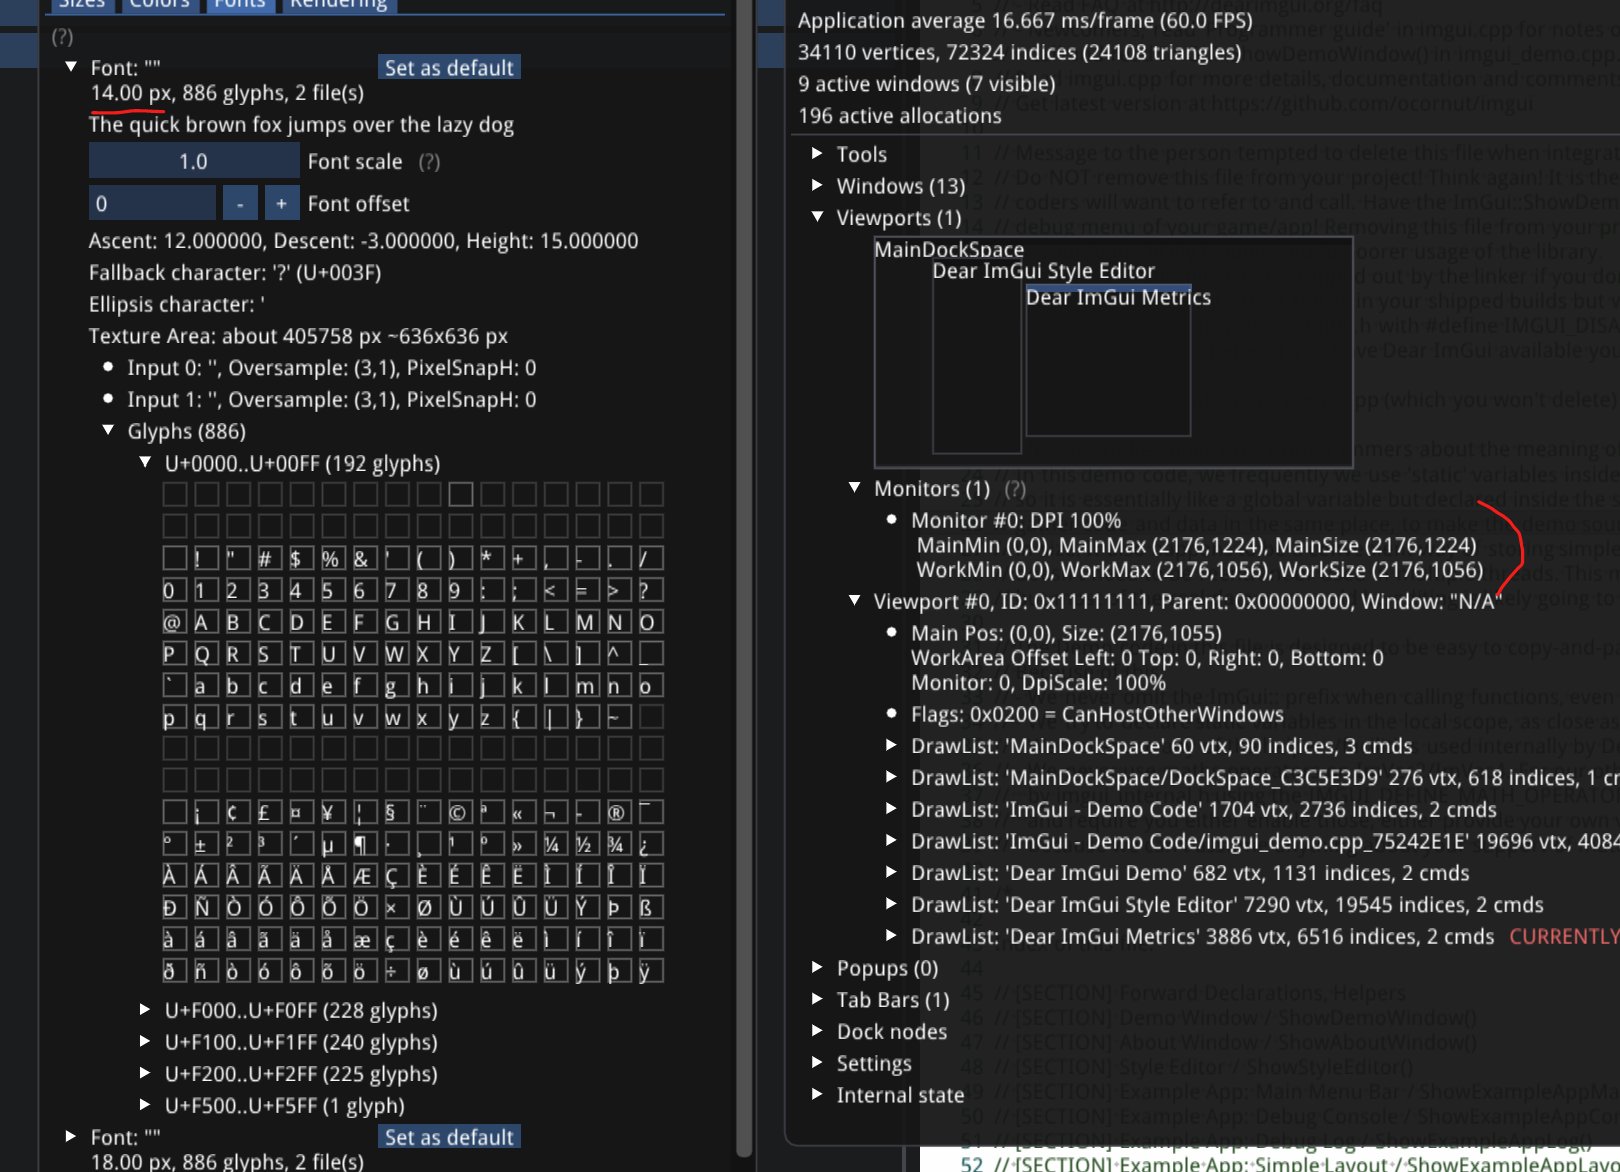The width and height of the screenshot is (1620, 1172).
Task: Collapse the Viewports (1) node
Action: (x=818, y=216)
